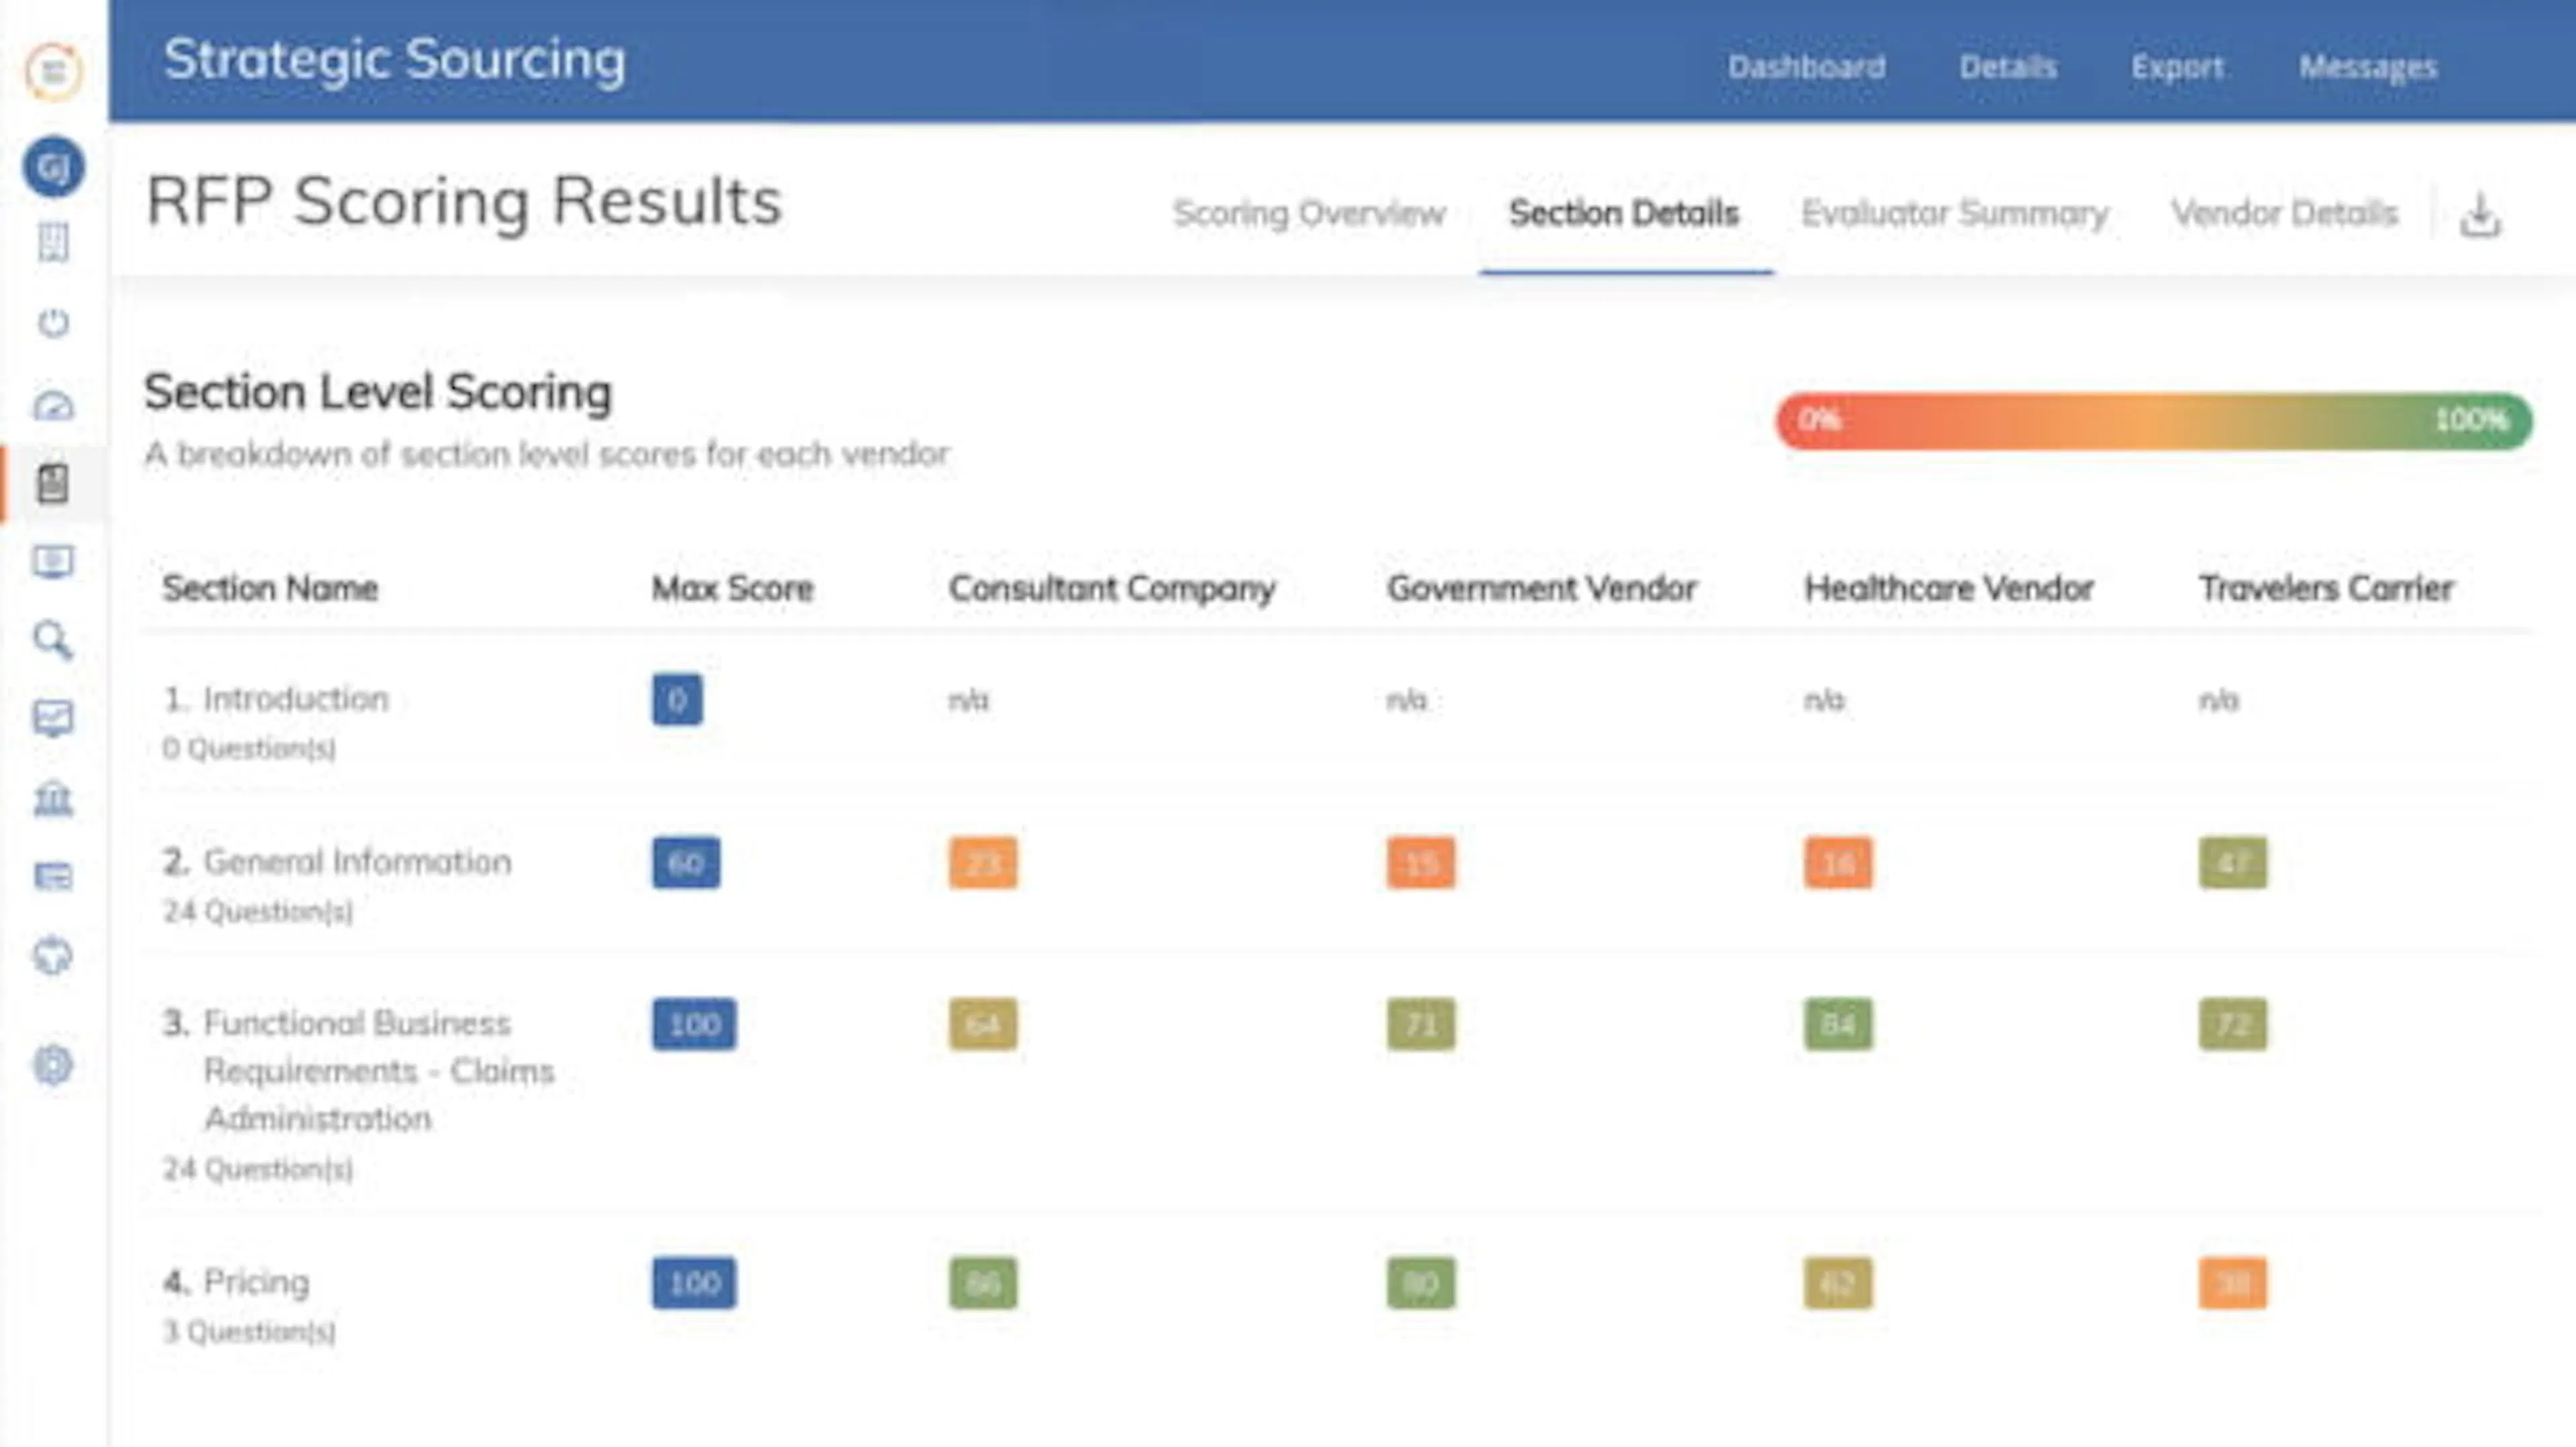Viewport: 2576px width, 1447px height.
Task: Open the bank building sidebar icon
Action: 54,798
